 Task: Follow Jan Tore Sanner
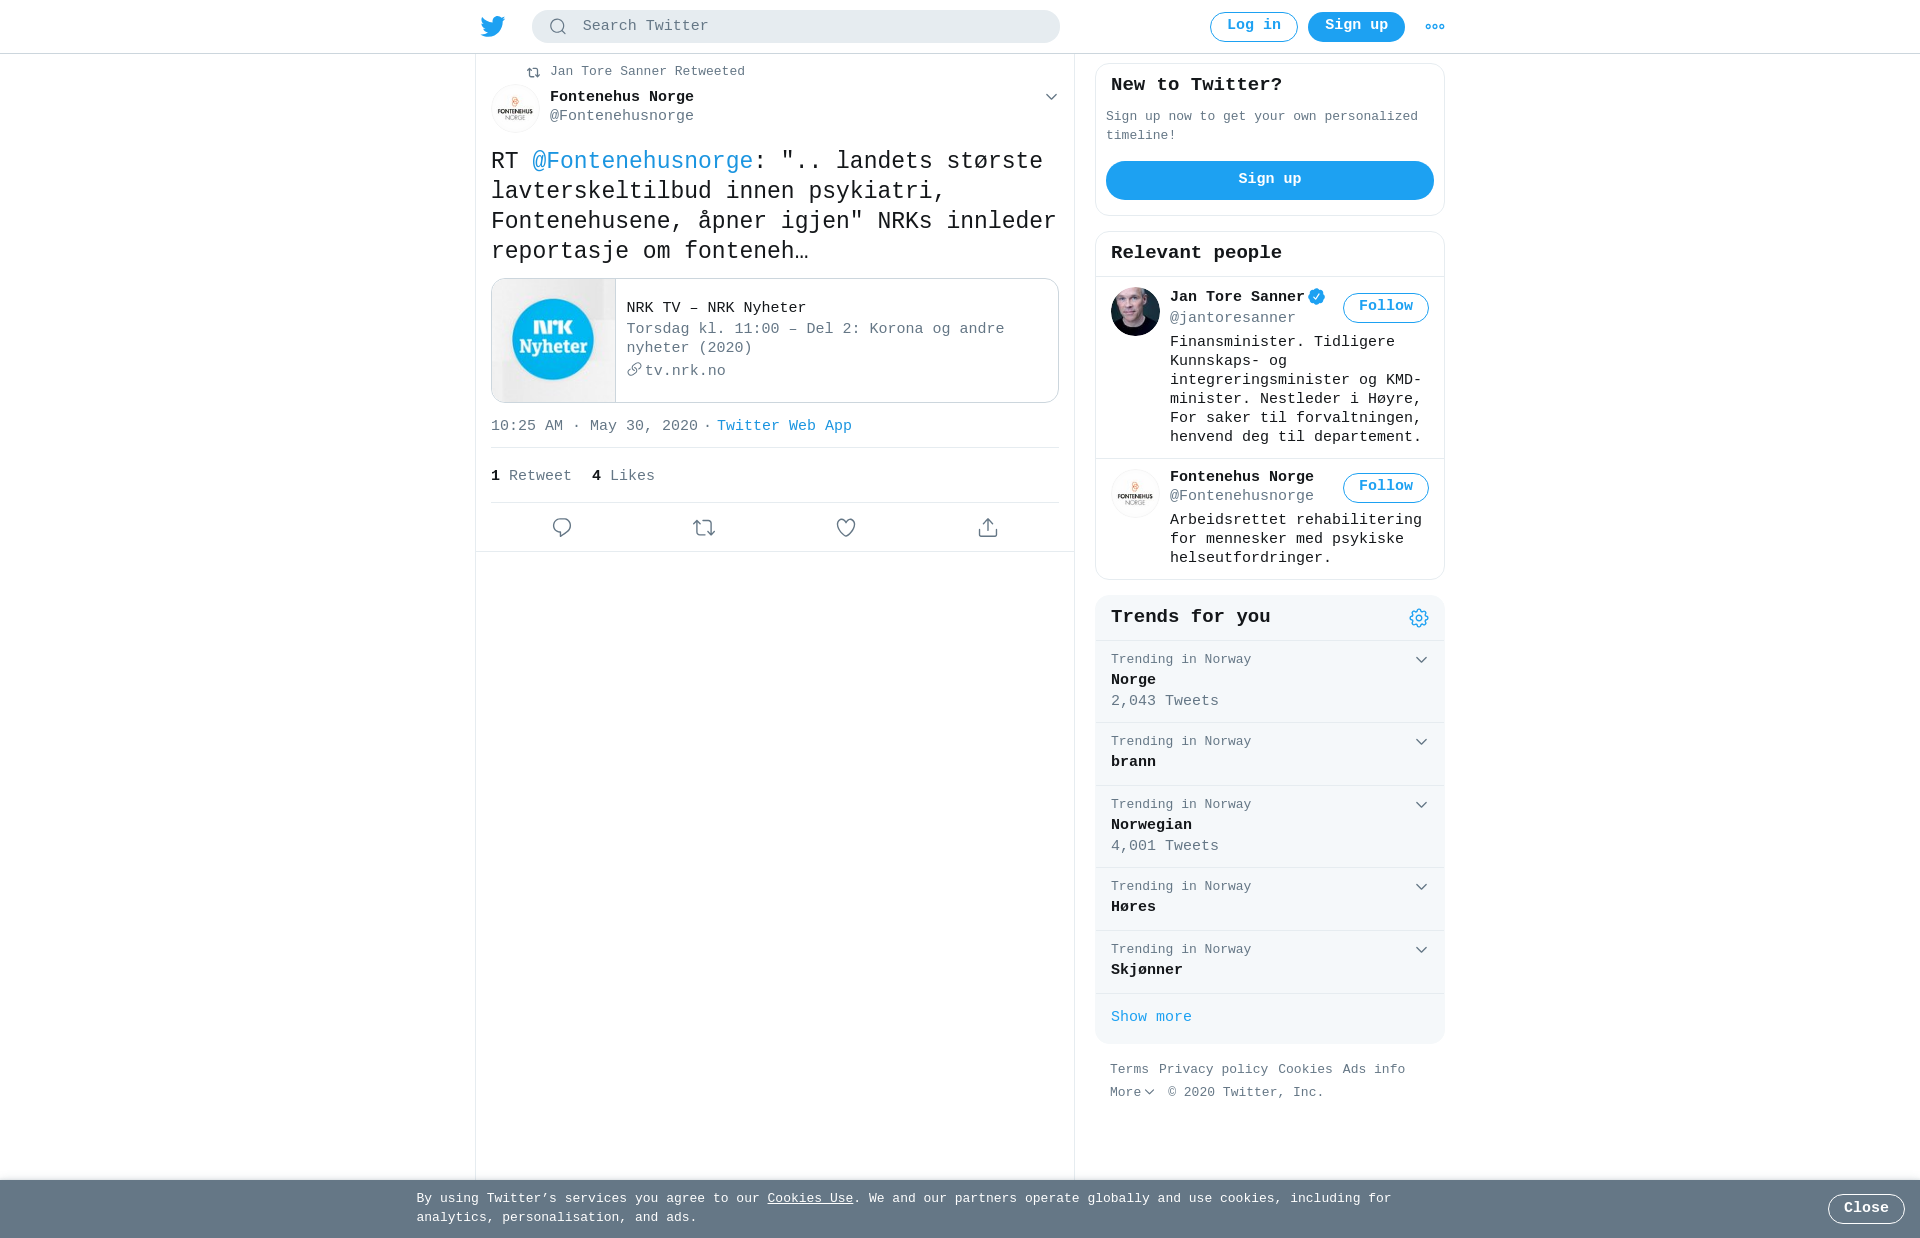(x=1386, y=307)
